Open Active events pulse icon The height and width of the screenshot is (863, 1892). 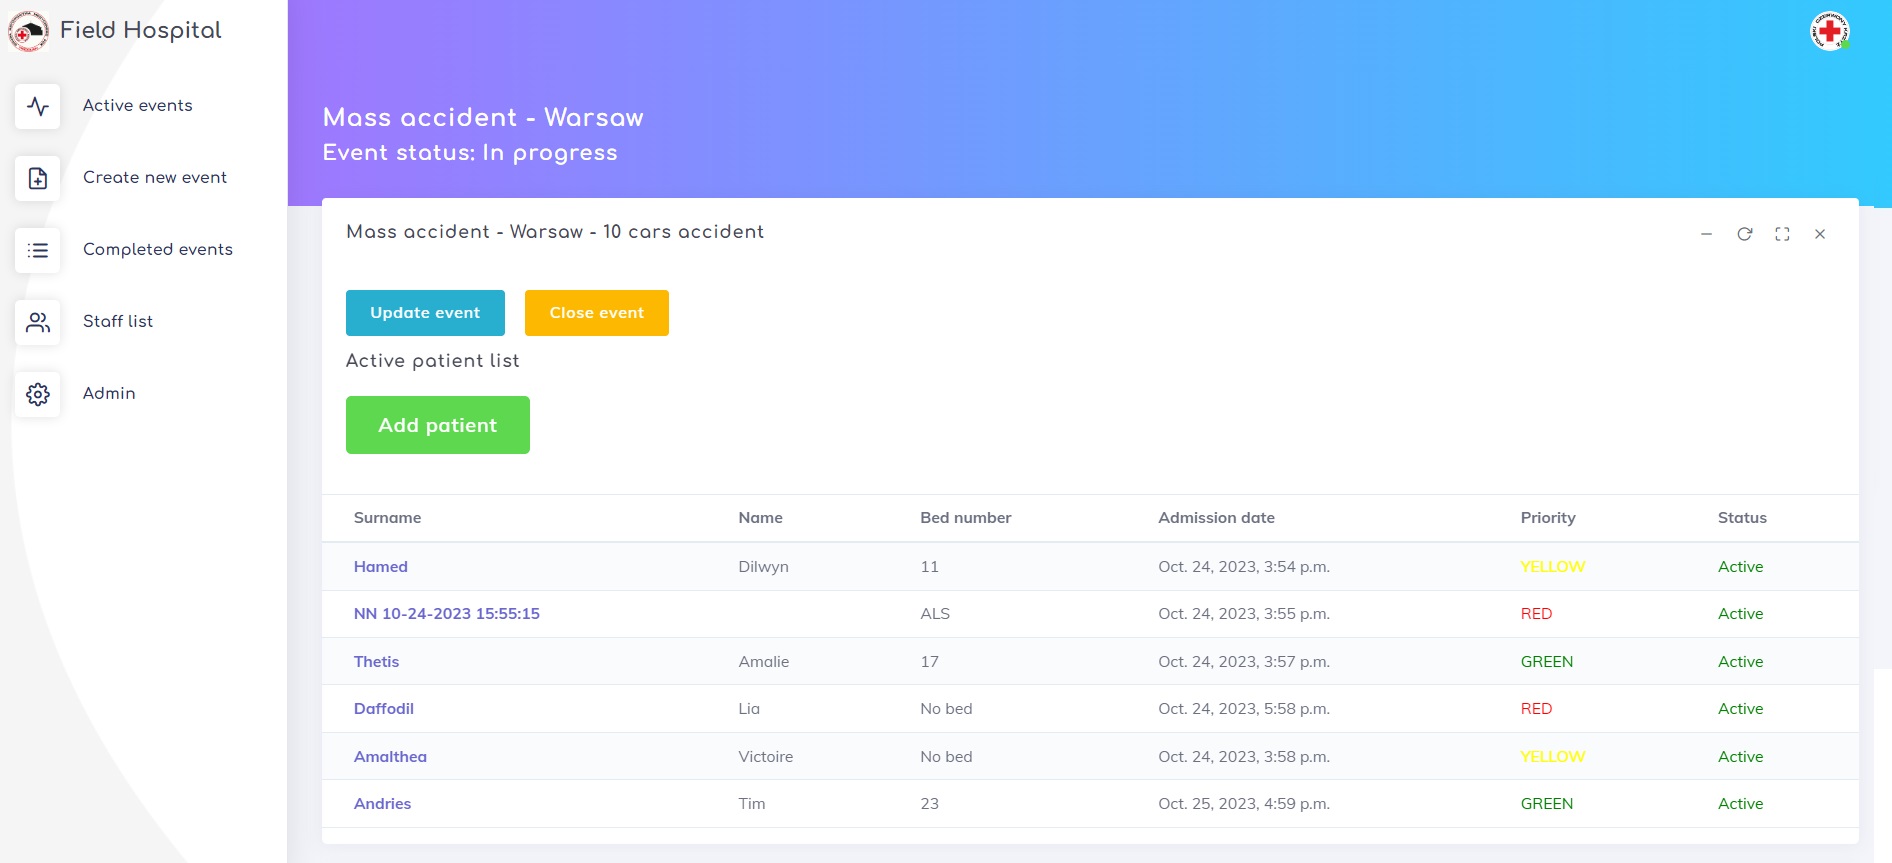point(38,106)
